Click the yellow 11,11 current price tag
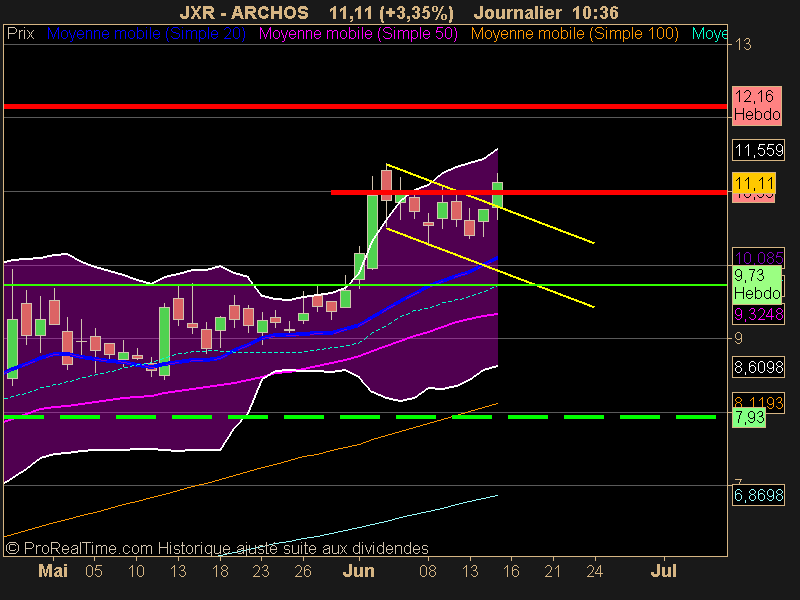Image resolution: width=800 pixels, height=600 pixels. tap(754, 183)
